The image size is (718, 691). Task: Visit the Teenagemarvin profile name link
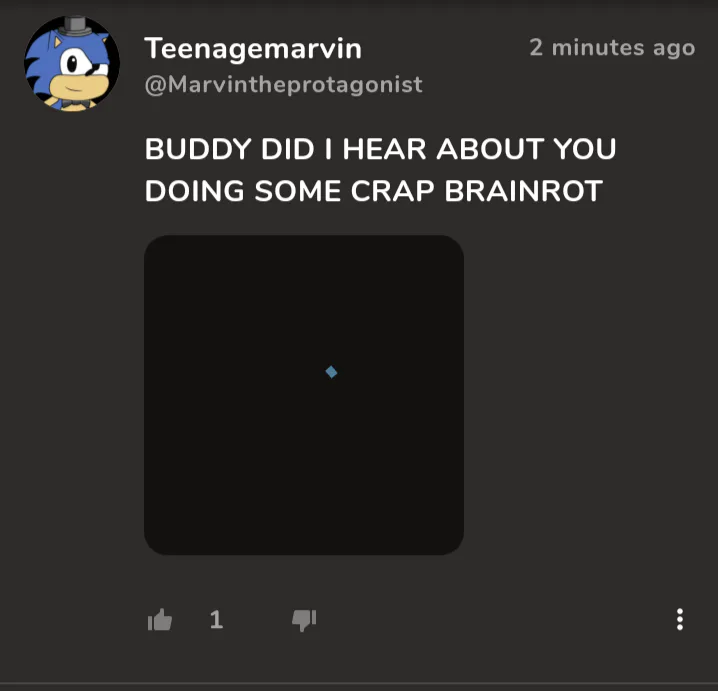coord(253,49)
